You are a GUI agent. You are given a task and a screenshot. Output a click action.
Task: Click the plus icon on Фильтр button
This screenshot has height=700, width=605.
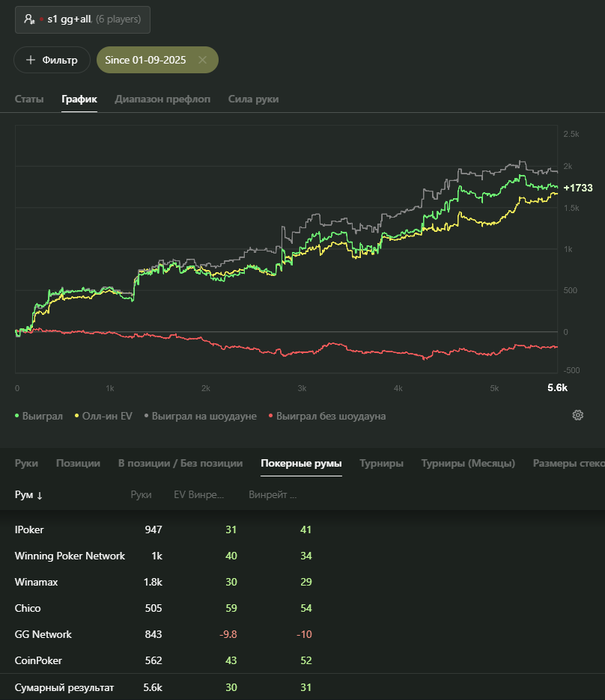[x=30, y=60]
